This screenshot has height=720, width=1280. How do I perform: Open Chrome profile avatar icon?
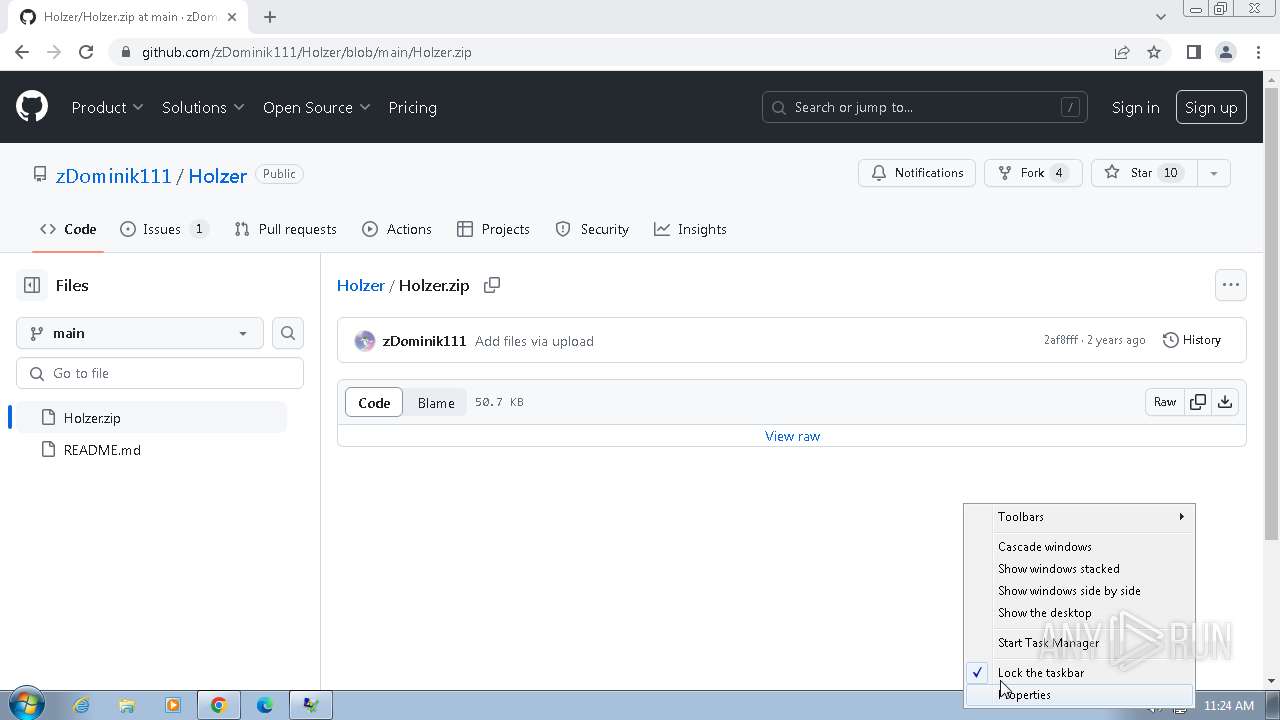pyautogui.click(x=1226, y=52)
